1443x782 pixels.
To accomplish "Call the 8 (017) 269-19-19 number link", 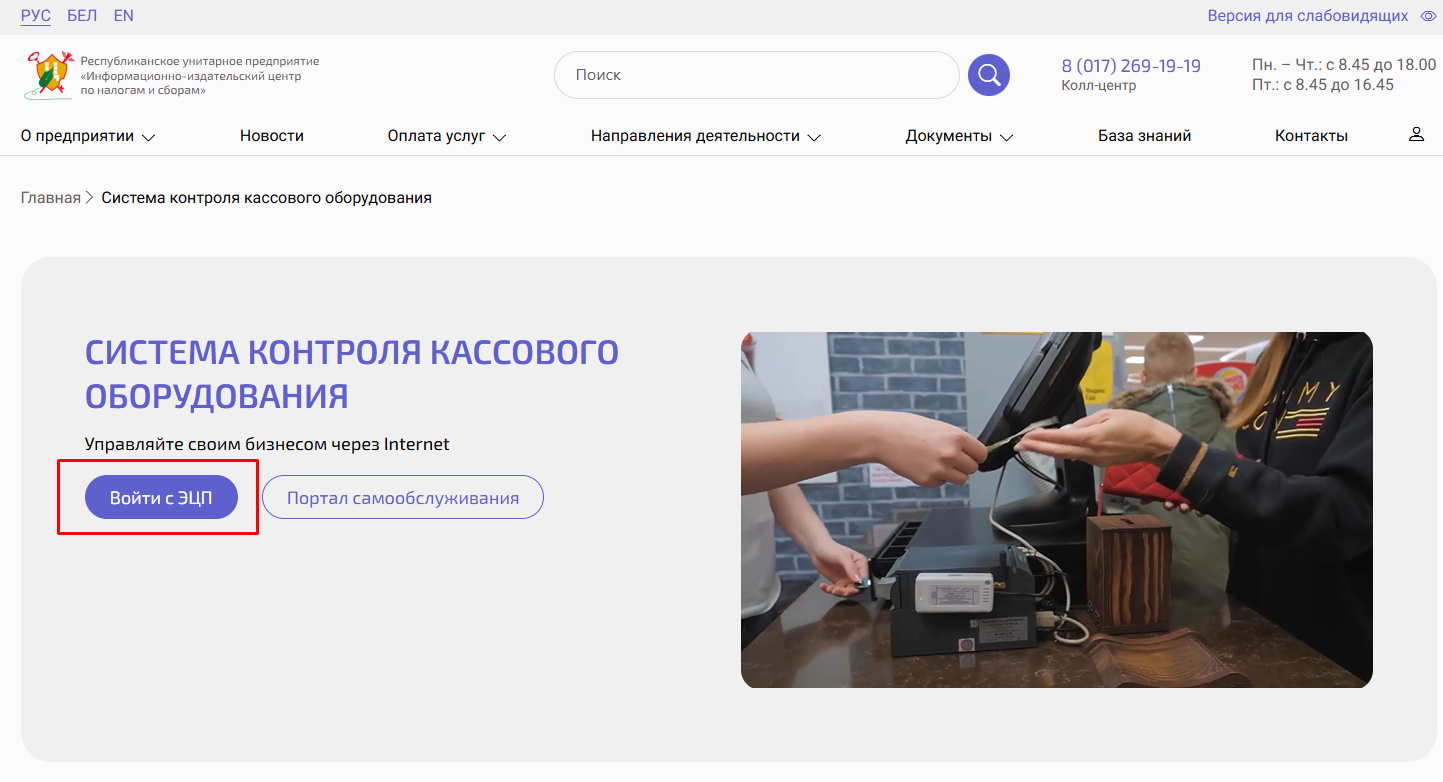I will pyautogui.click(x=1131, y=66).
